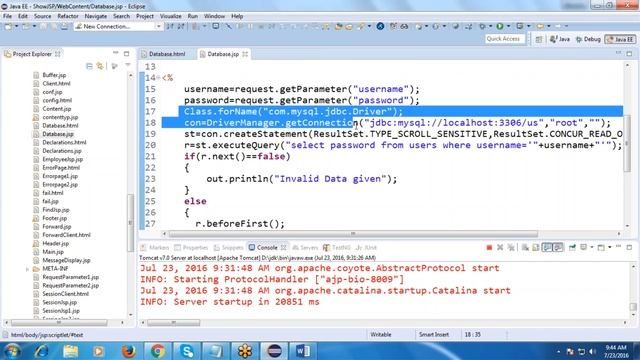Click the editor horizontal scrollbar

pyautogui.click(x=353, y=234)
